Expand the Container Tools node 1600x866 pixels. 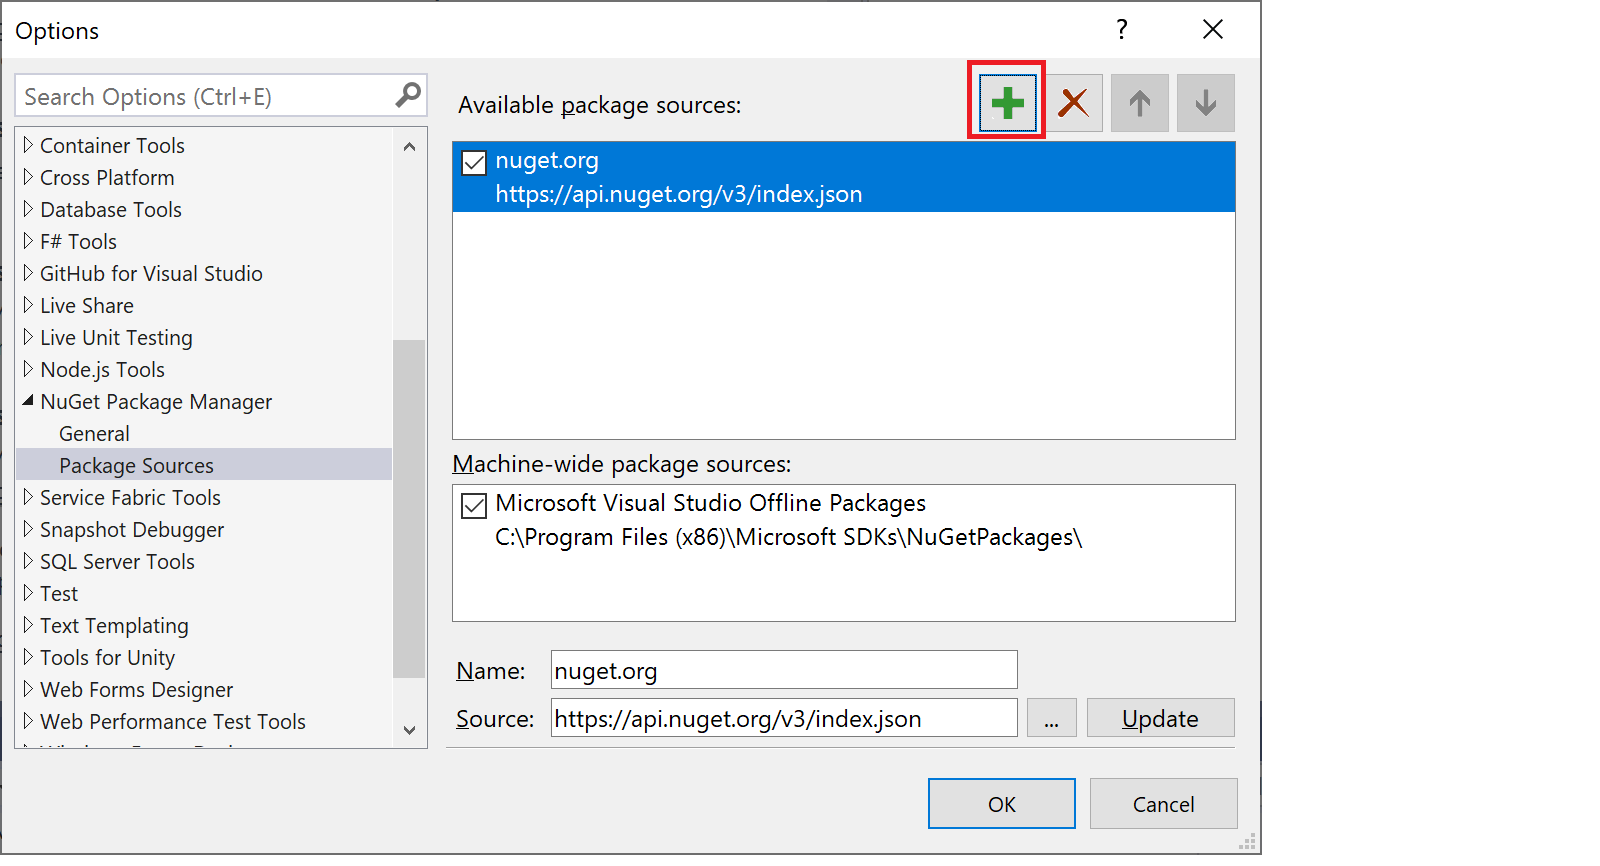(28, 145)
